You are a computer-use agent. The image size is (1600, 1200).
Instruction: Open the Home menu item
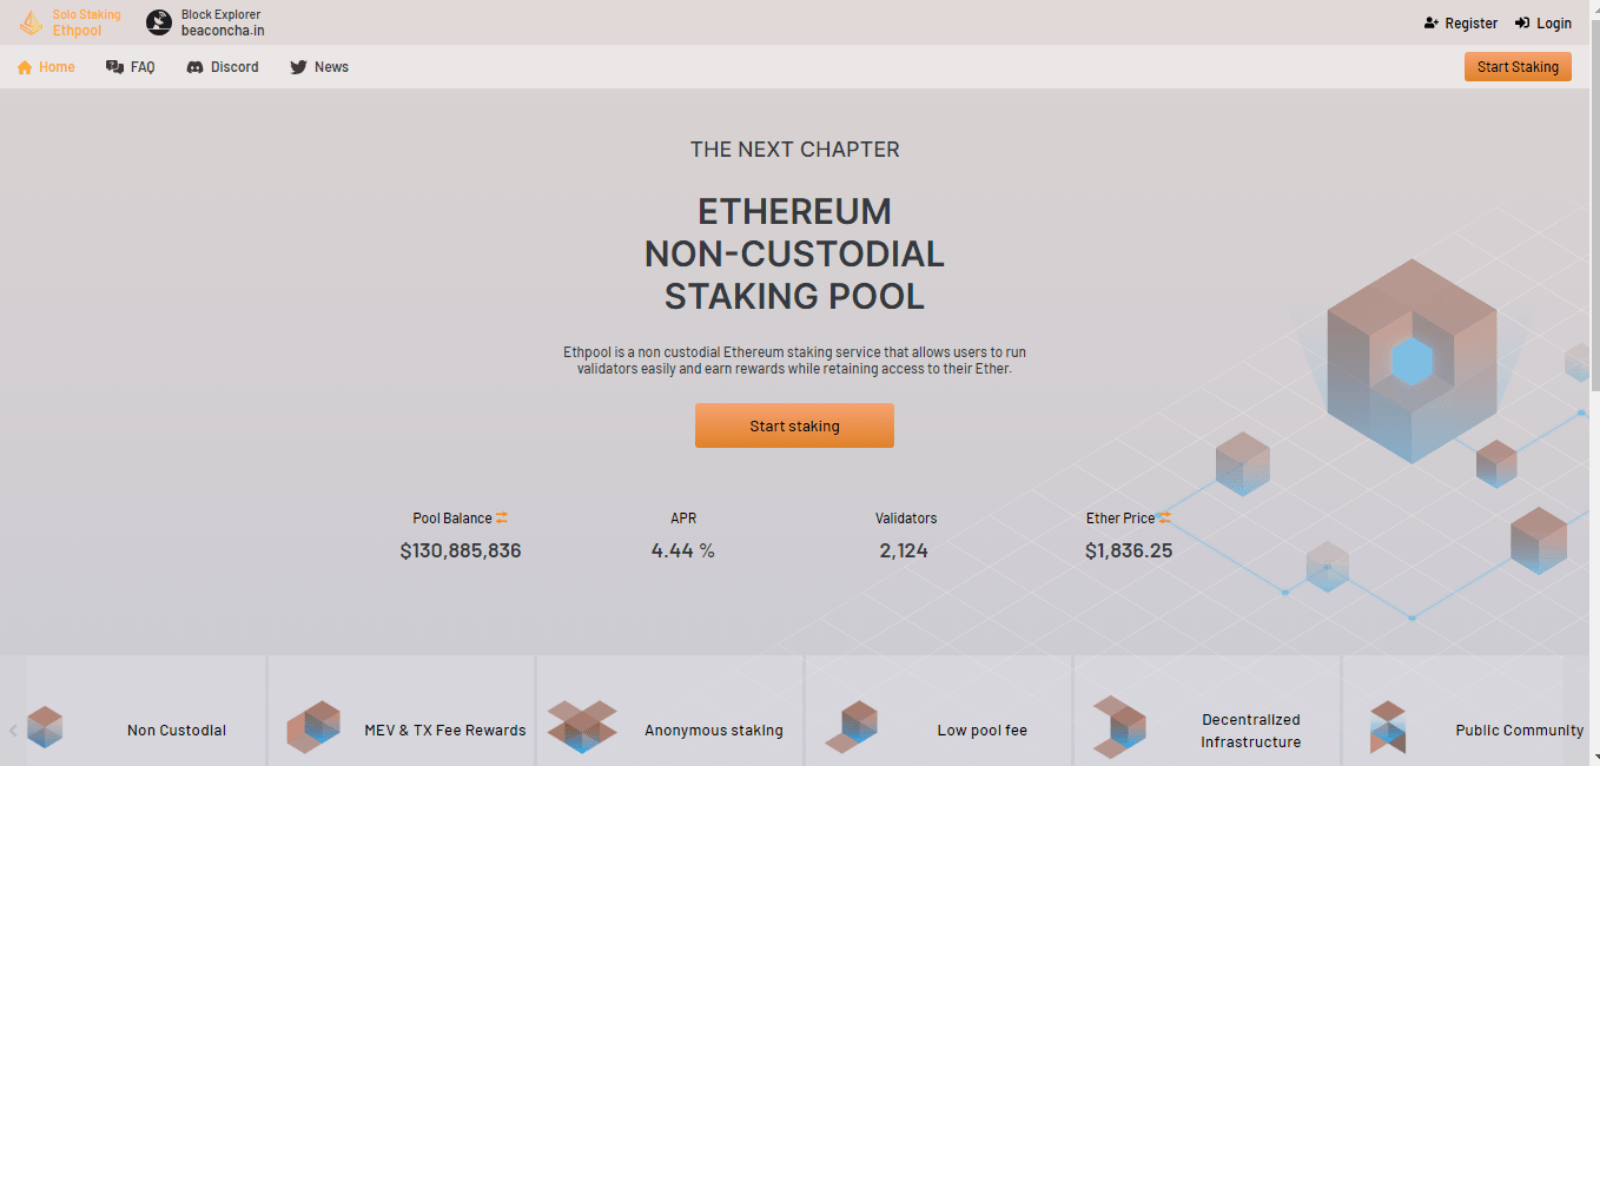coord(46,67)
